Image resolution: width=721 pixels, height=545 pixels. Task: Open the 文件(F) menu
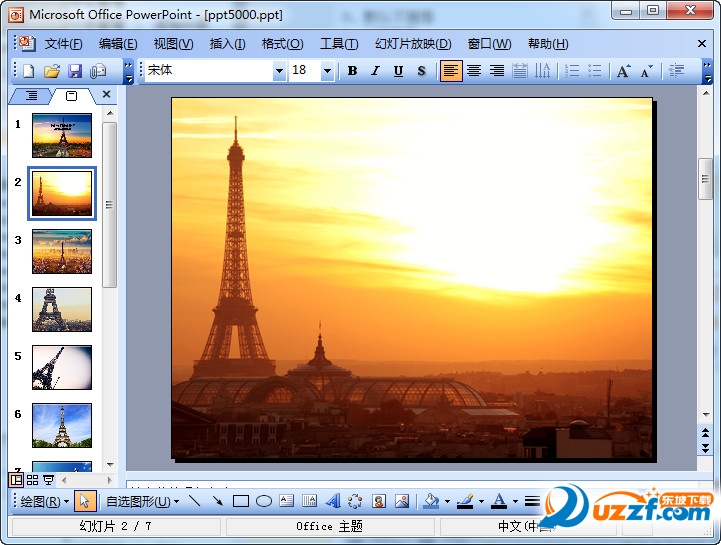[63, 44]
